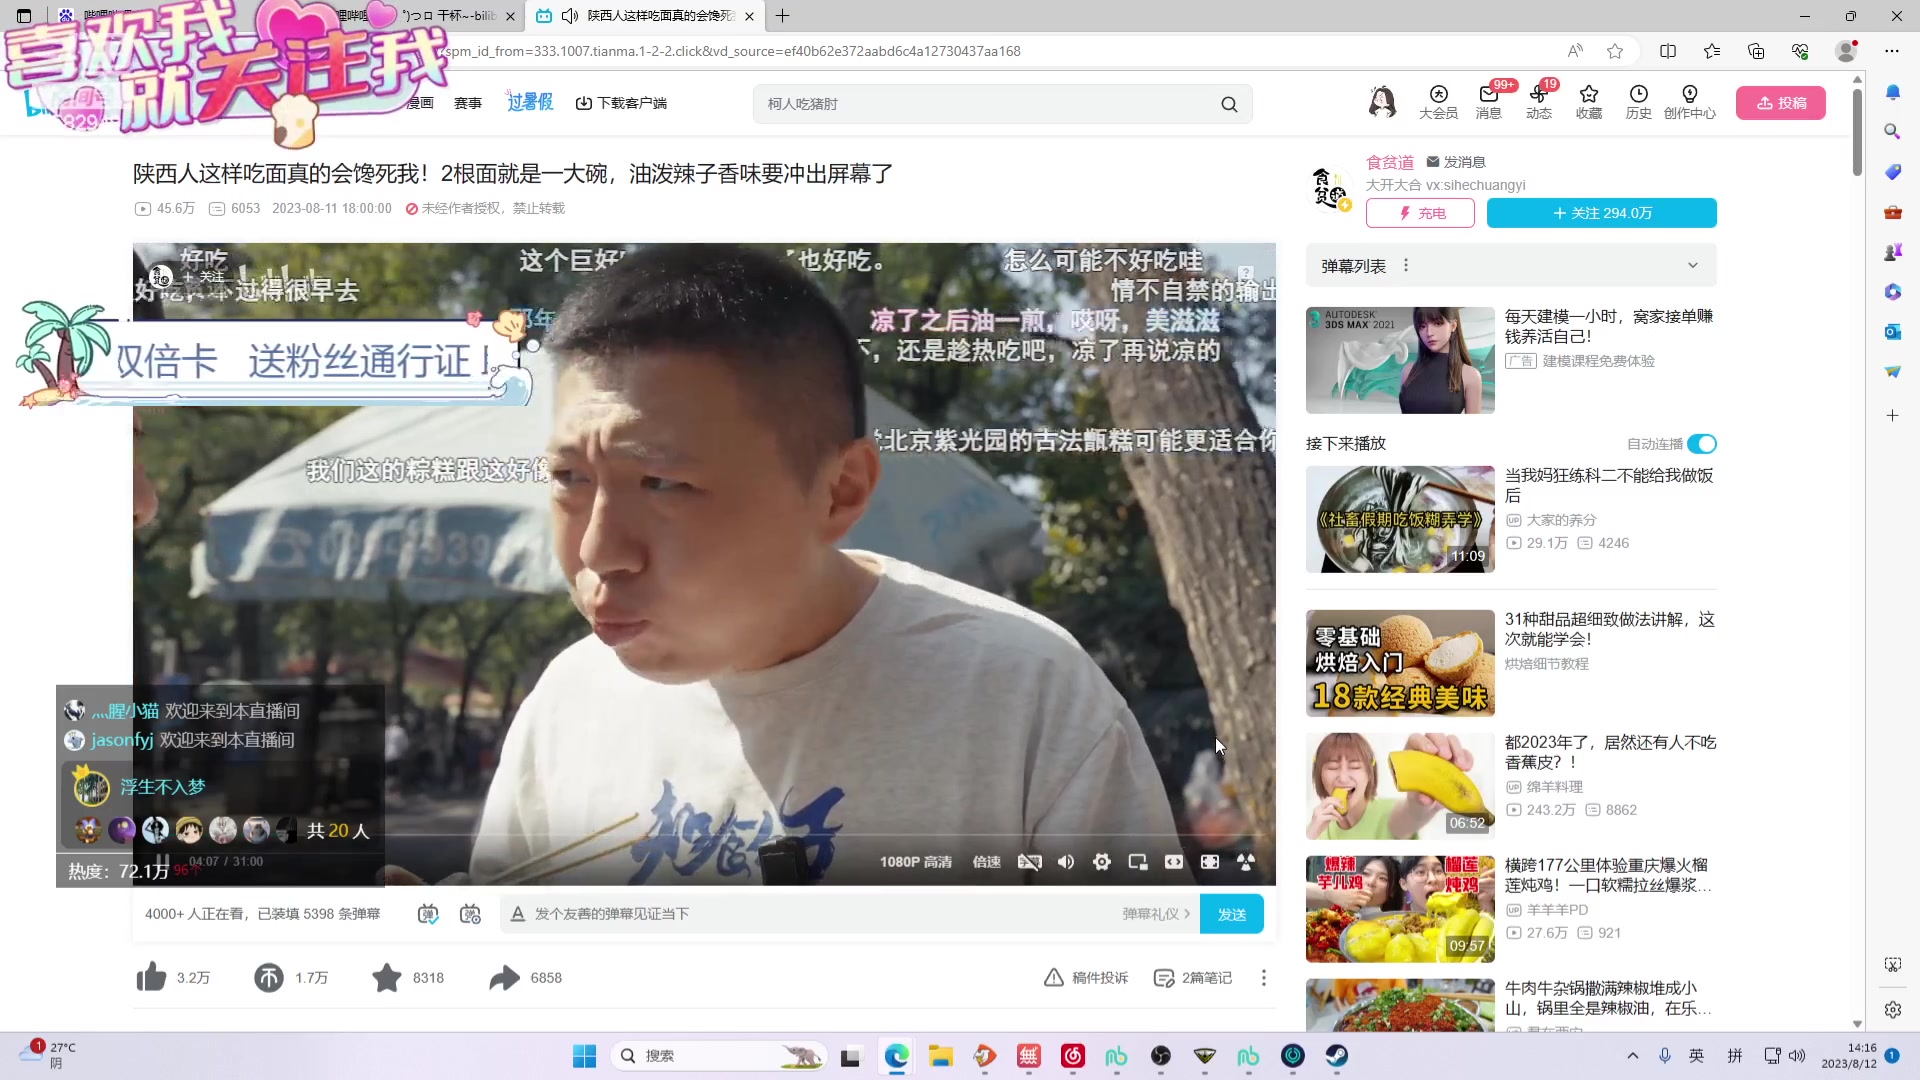Viewport: 1920px width, 1080px height.
Task: Open the 倍速 playback speed menu
Action: coord(987,862)
